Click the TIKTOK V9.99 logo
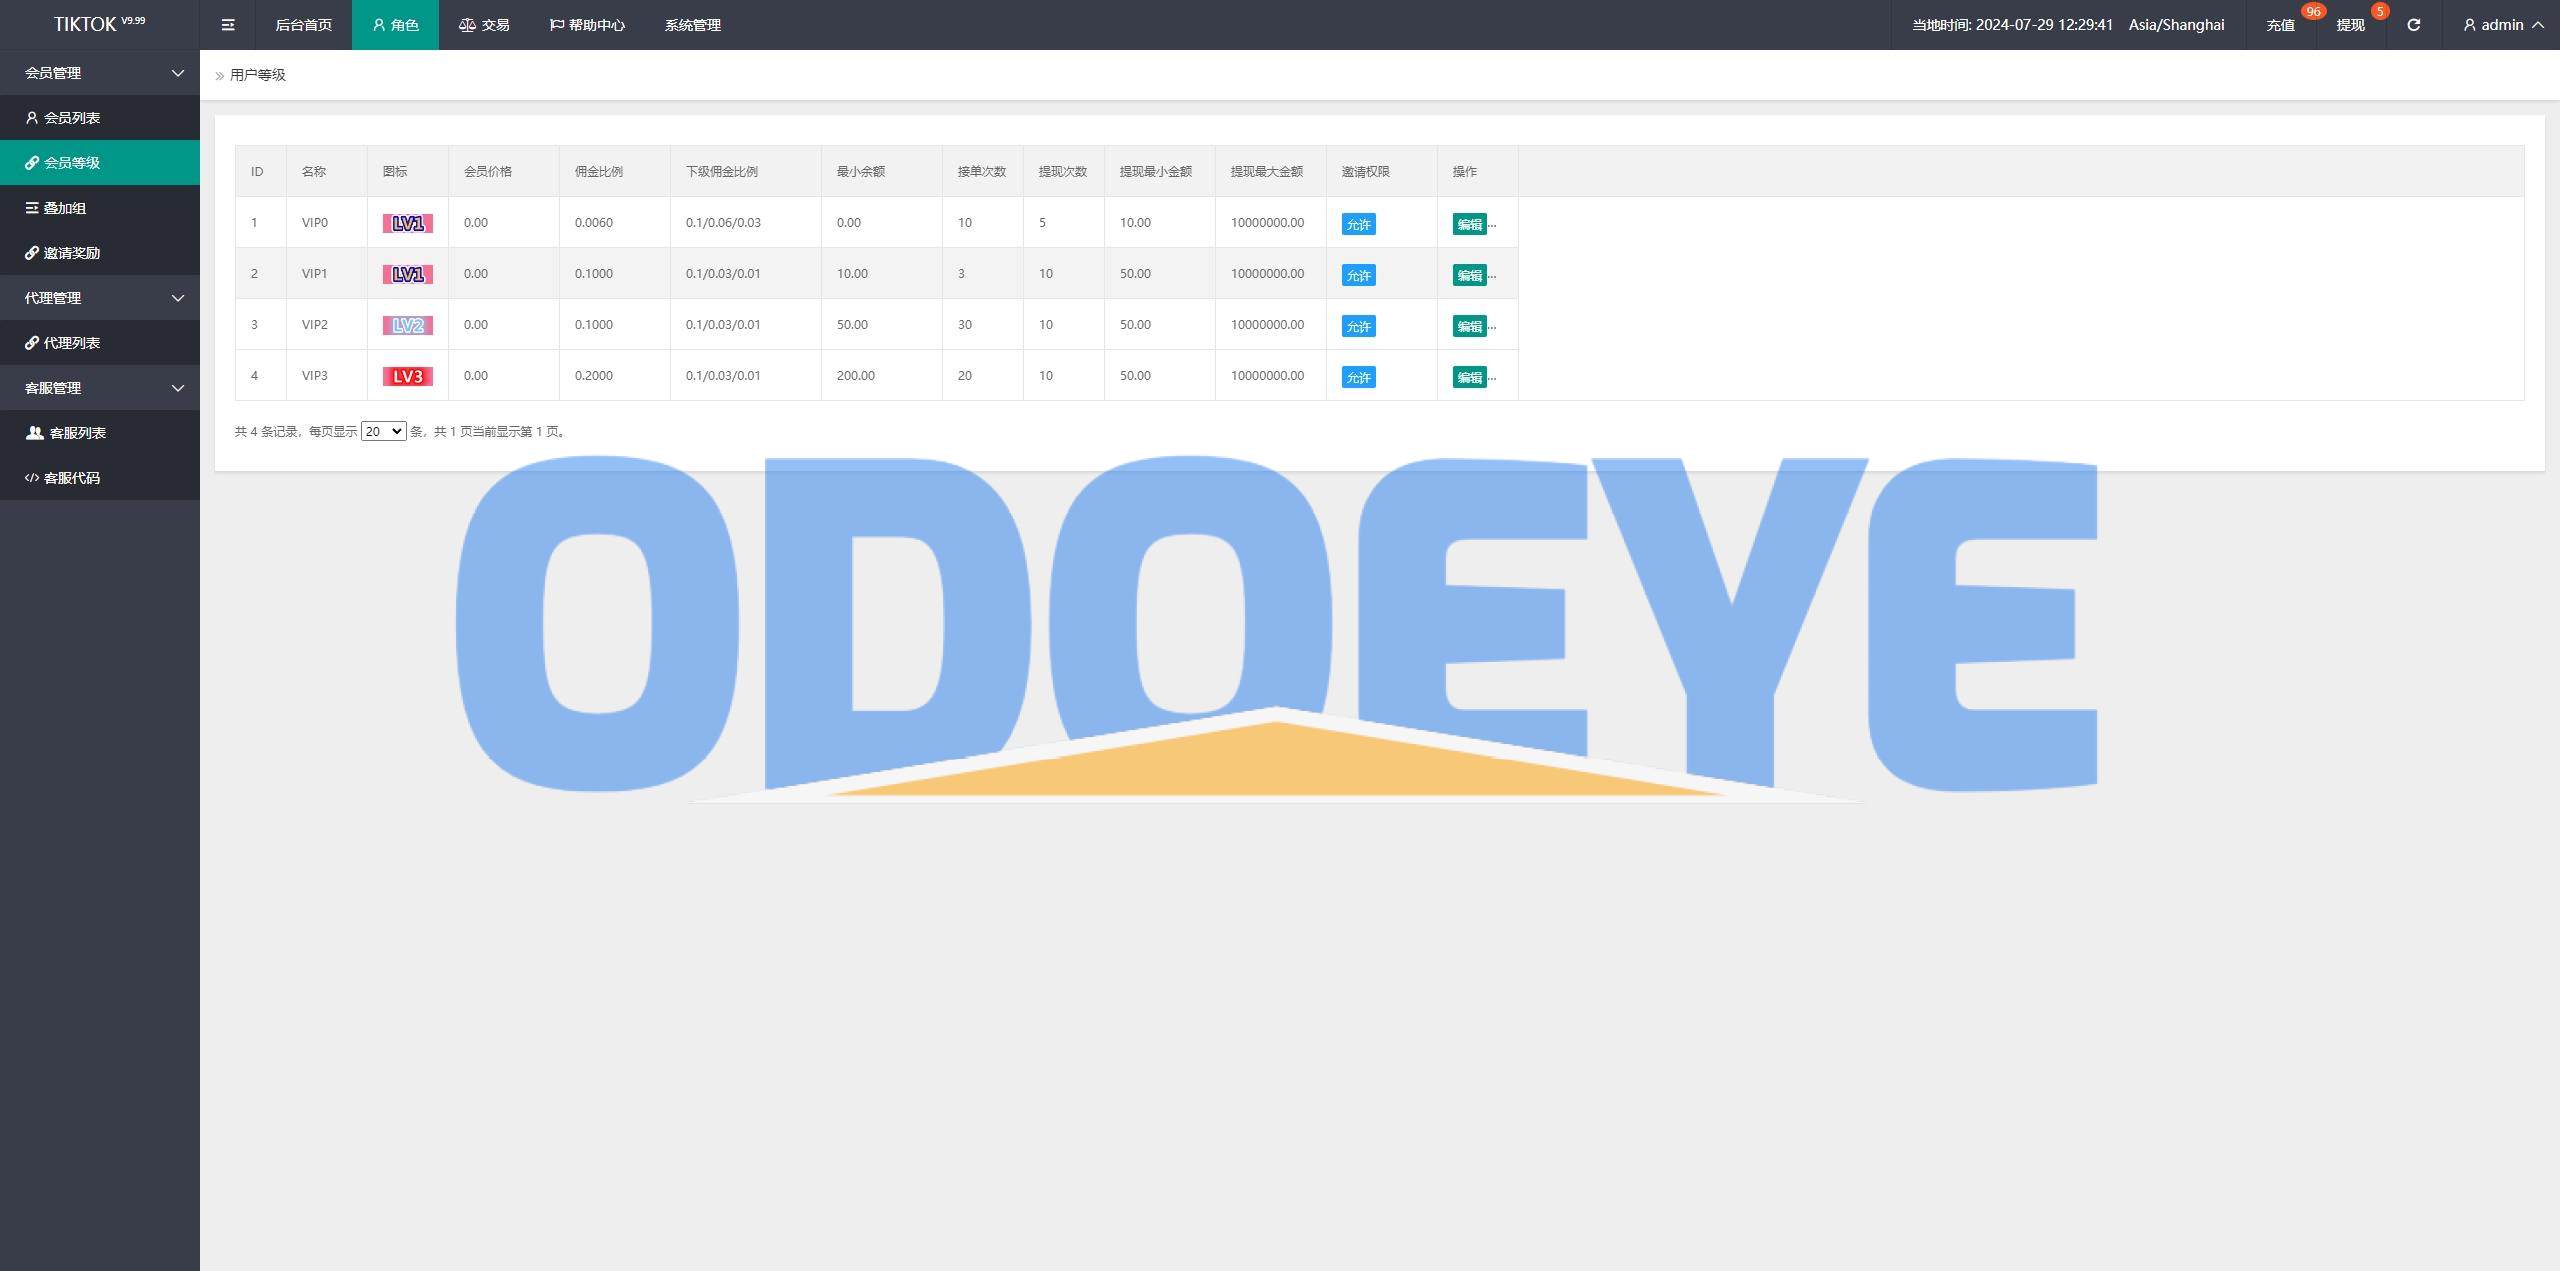 [x=99, y=24]
